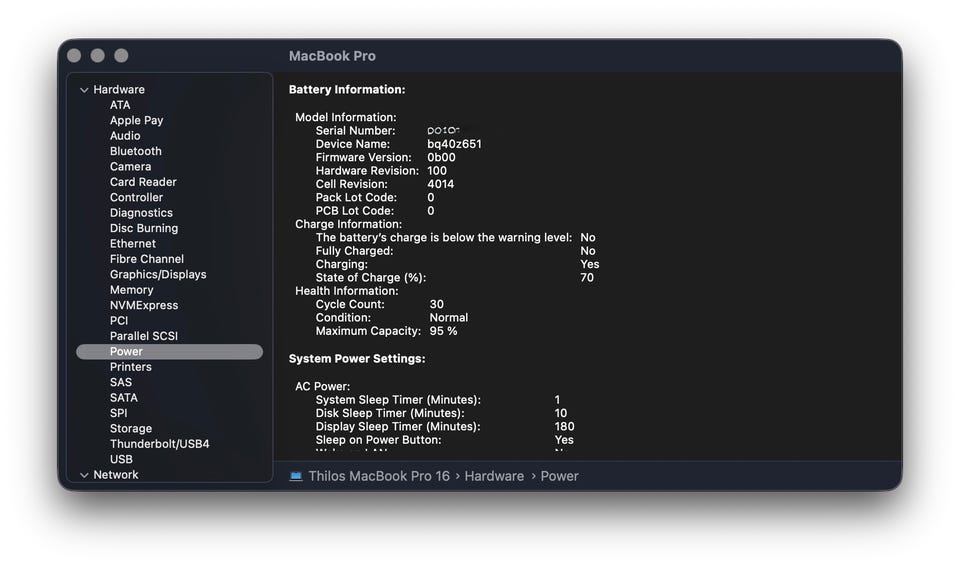This screenshot has height=567, width=960.
Task: Open the Storage entry
Action: 131,429
